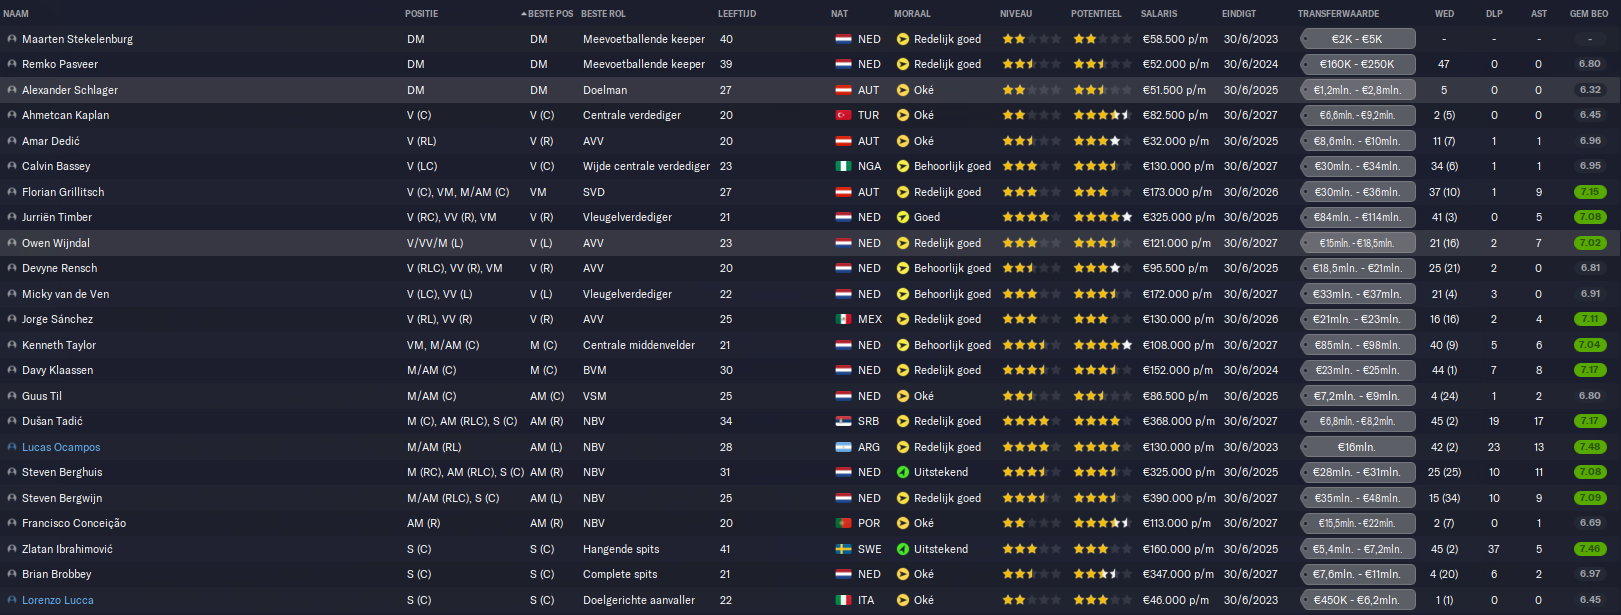Image resolution: width=1621 pixels, height=615 pixels.
Task: Select Mexican flag in Jorge Sánchez row
Action: click(843, 319)
